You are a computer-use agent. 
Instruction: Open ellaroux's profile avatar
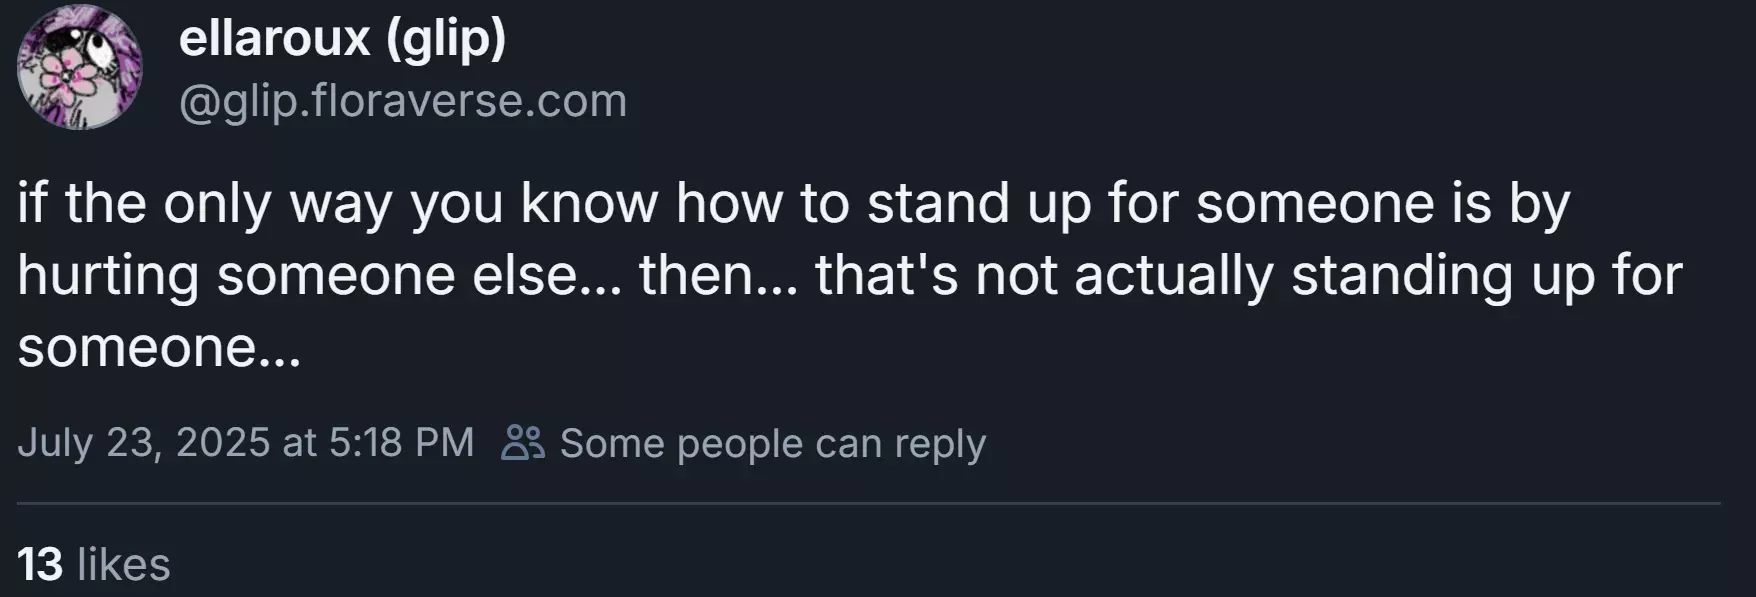(x=80, y=67)
